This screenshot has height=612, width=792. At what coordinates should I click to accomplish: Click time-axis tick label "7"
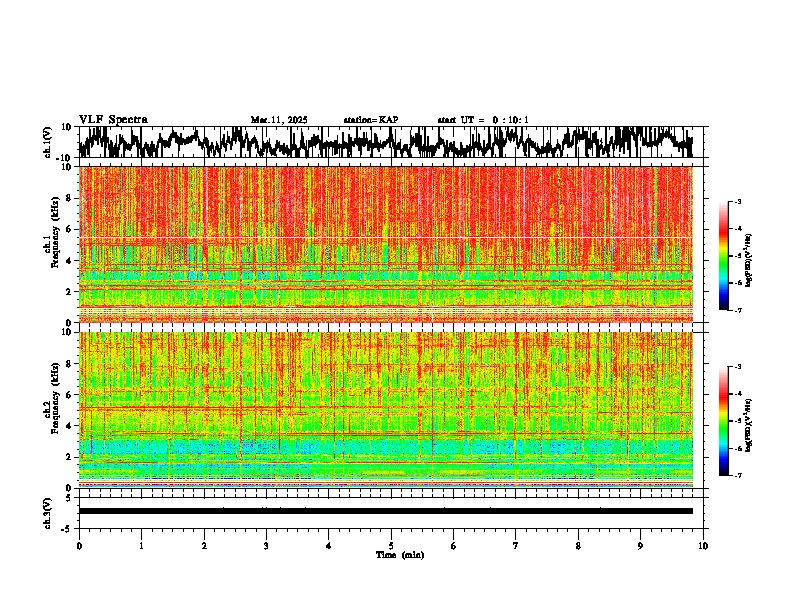pos(516,546)
